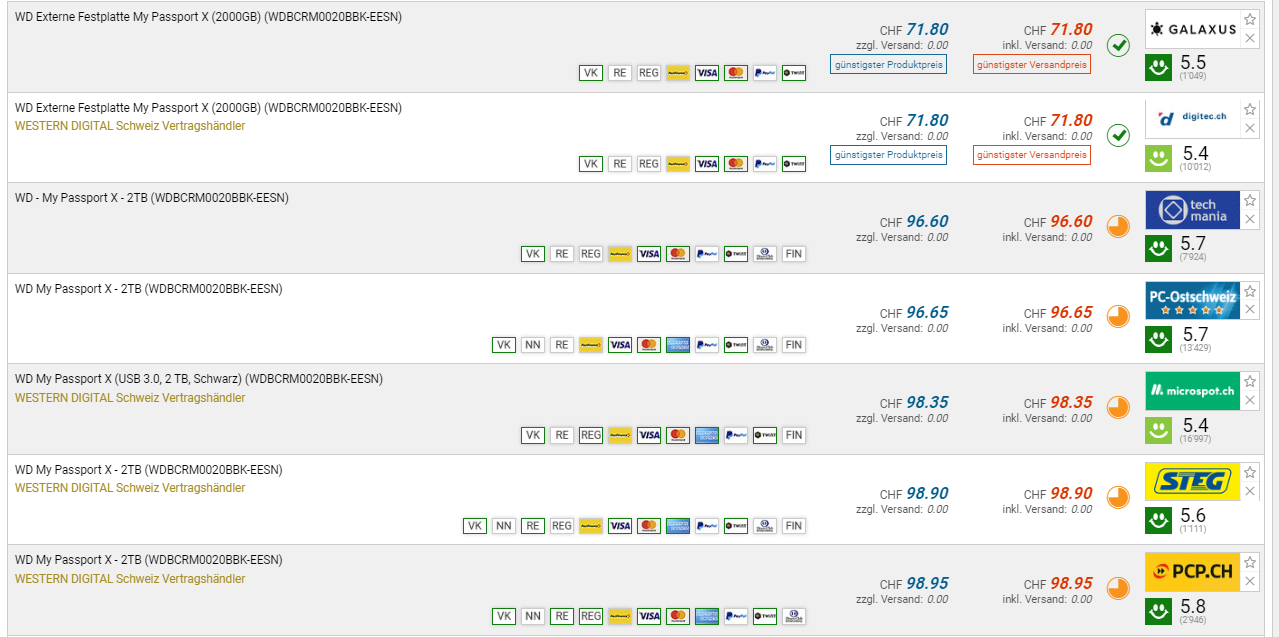Image resolution: width=1279 pixels, height=637 pixels.
Task: Click the orange availability clock for PC-Ostschweiz
Action: point(1118,317)
